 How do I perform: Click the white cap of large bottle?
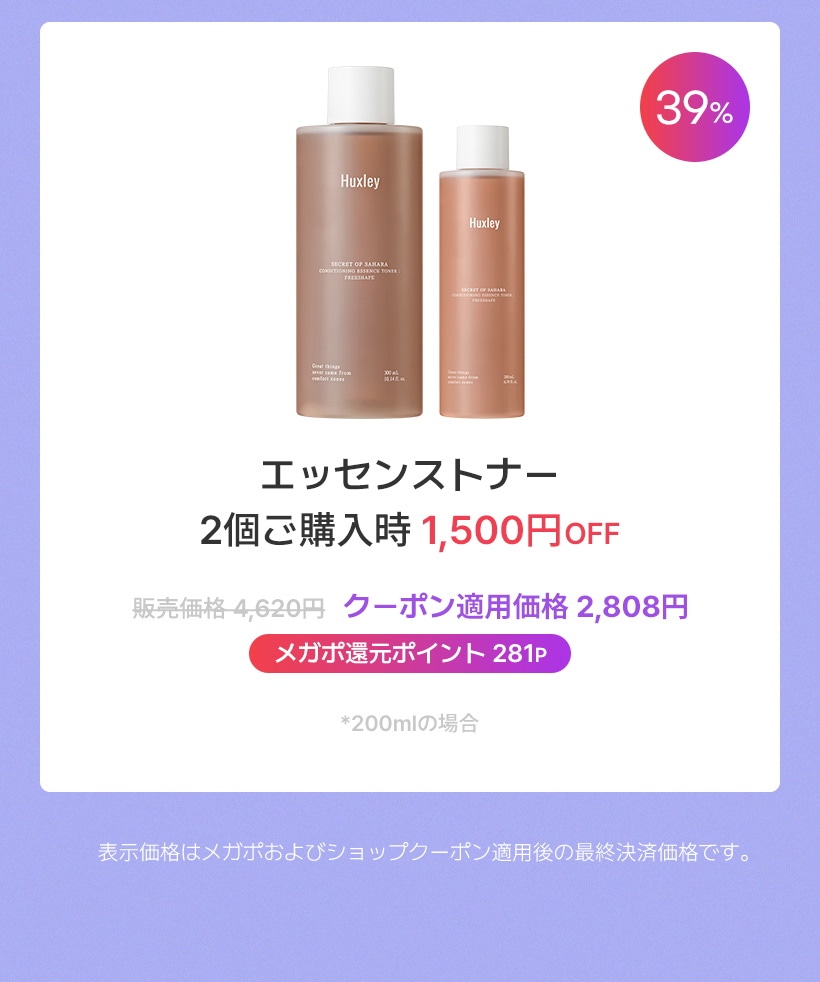361,95
